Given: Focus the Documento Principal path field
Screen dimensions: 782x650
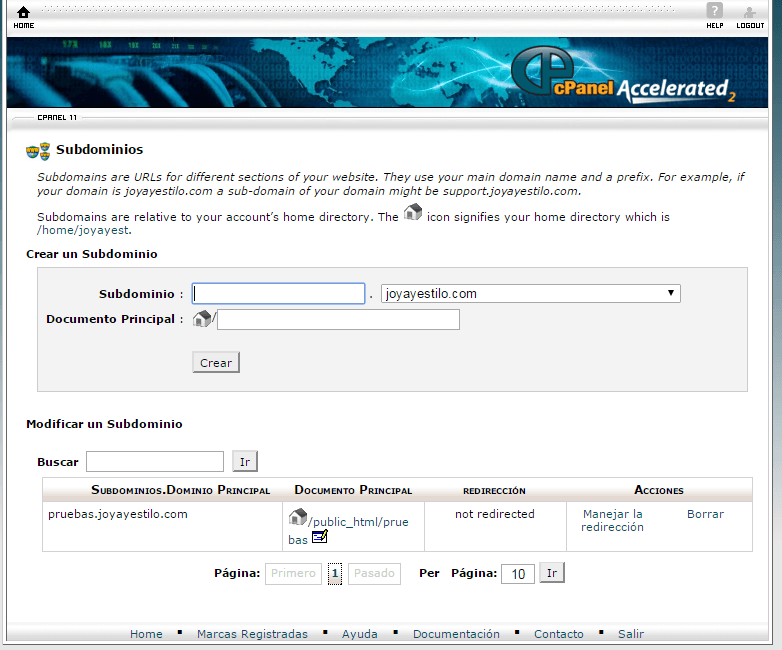Looking at the screenshot, I should (x=338, y=319).
